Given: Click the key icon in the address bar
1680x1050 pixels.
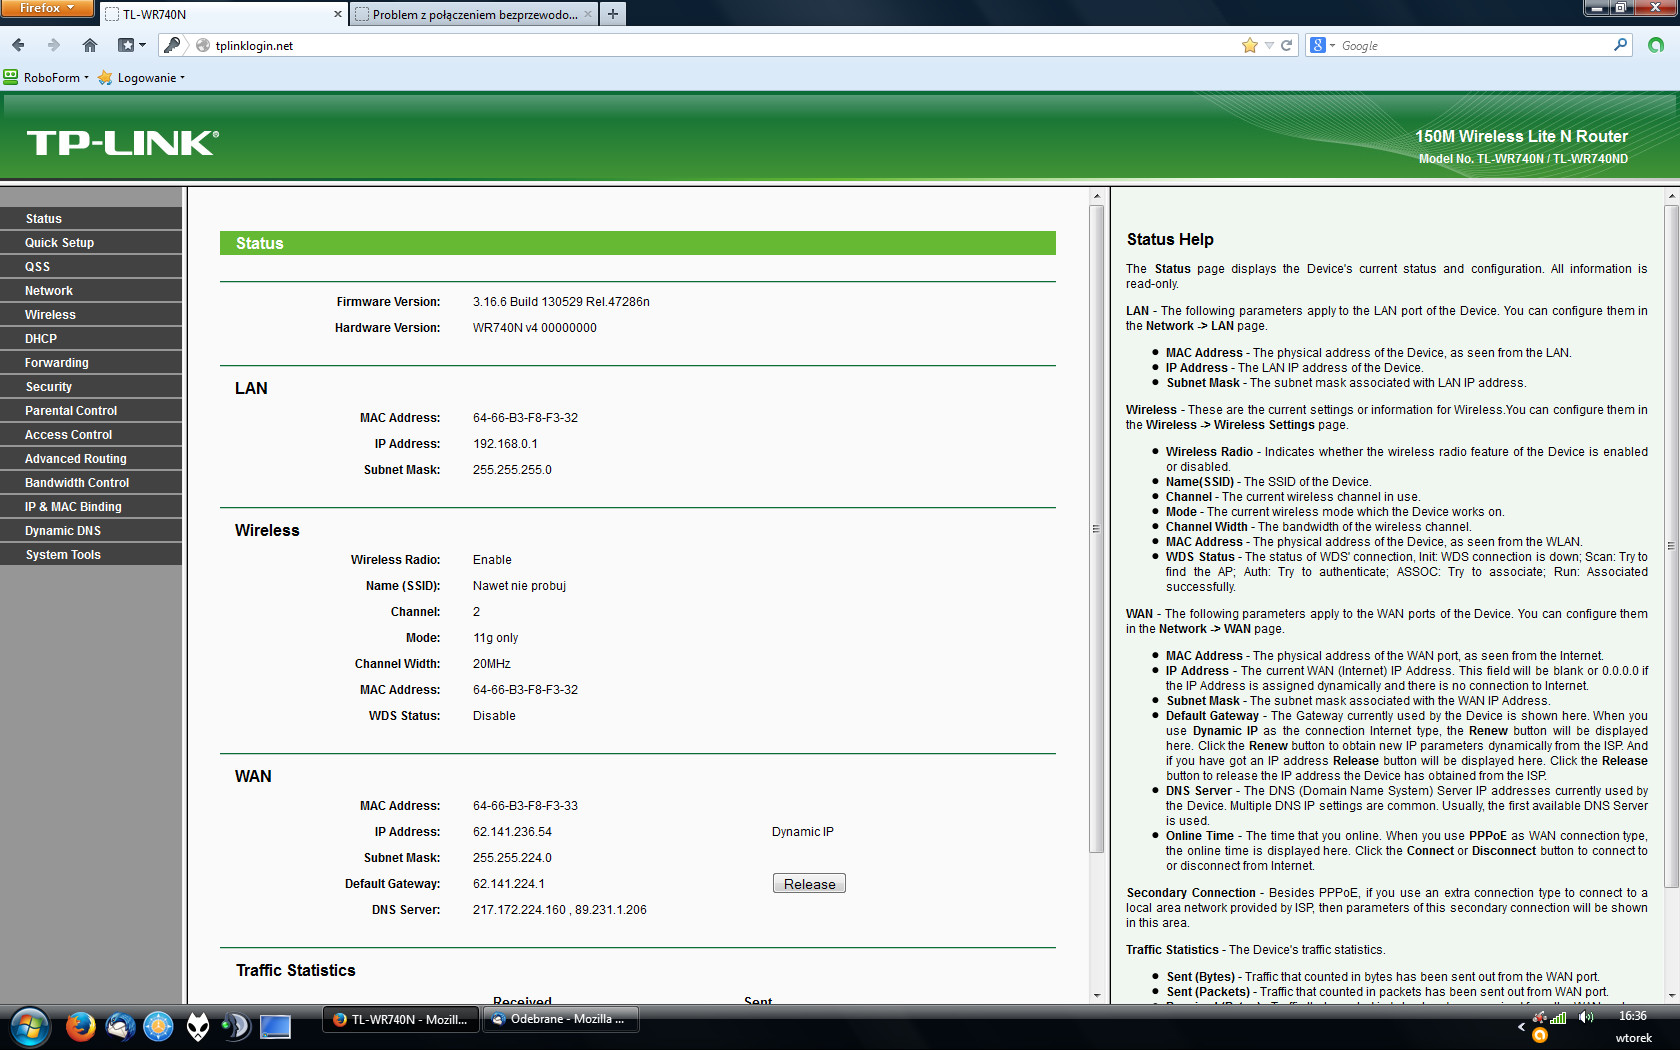Looking at the screenshot, I should (x=172, y=45).
